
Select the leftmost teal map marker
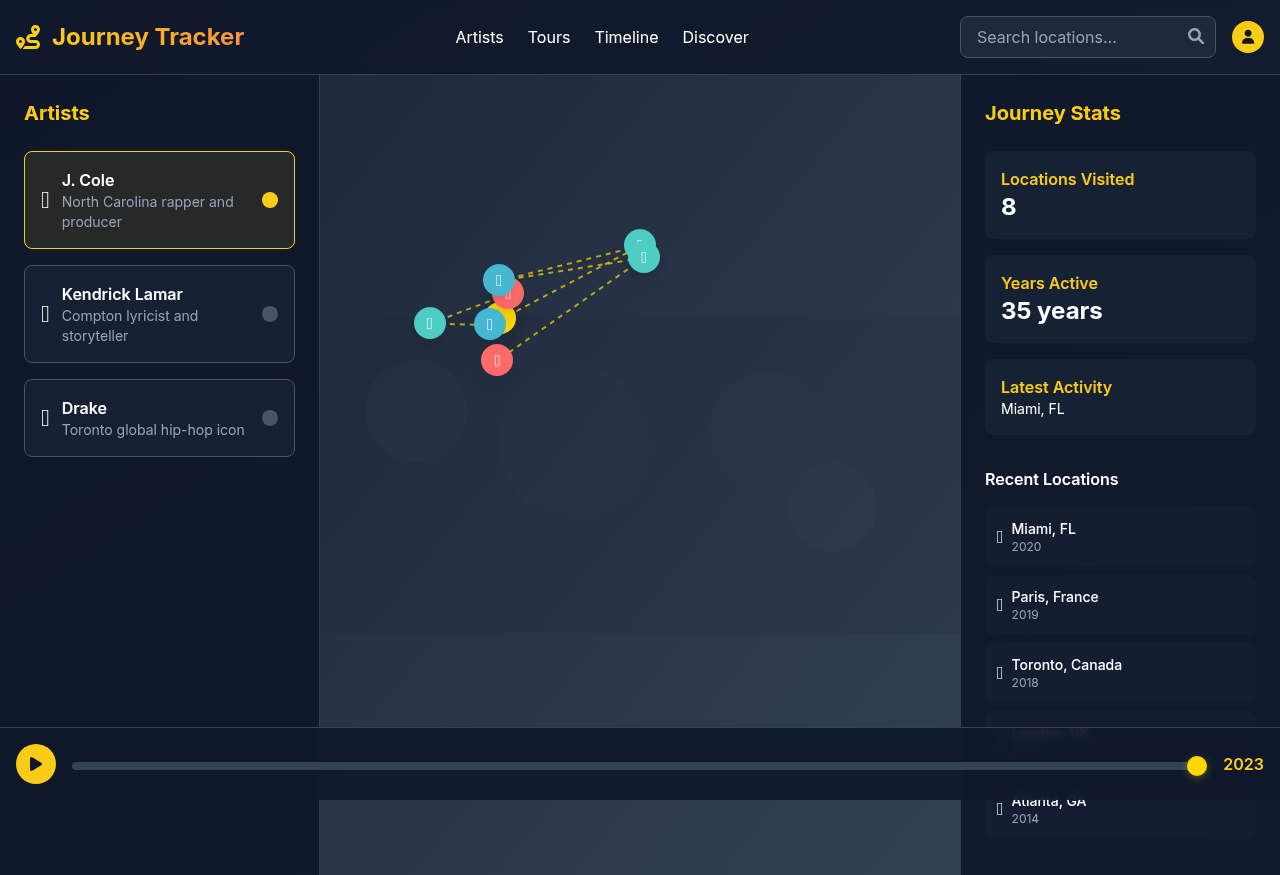click(x=429, y=323)
